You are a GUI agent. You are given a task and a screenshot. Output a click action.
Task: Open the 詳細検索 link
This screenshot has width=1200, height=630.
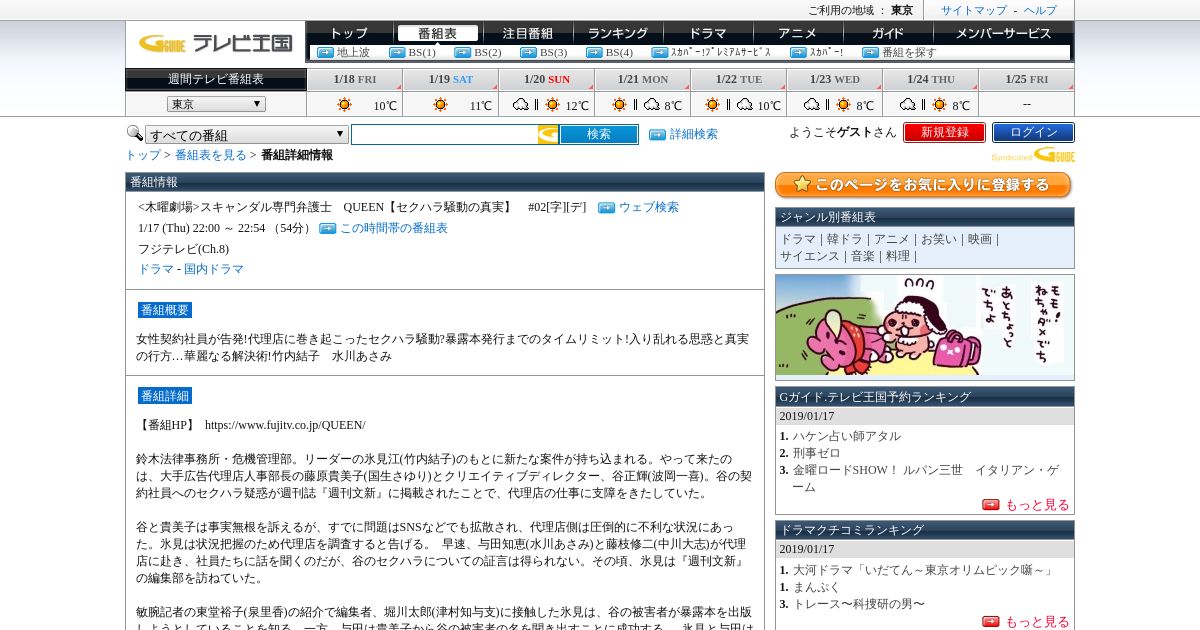tap(693, 134)
